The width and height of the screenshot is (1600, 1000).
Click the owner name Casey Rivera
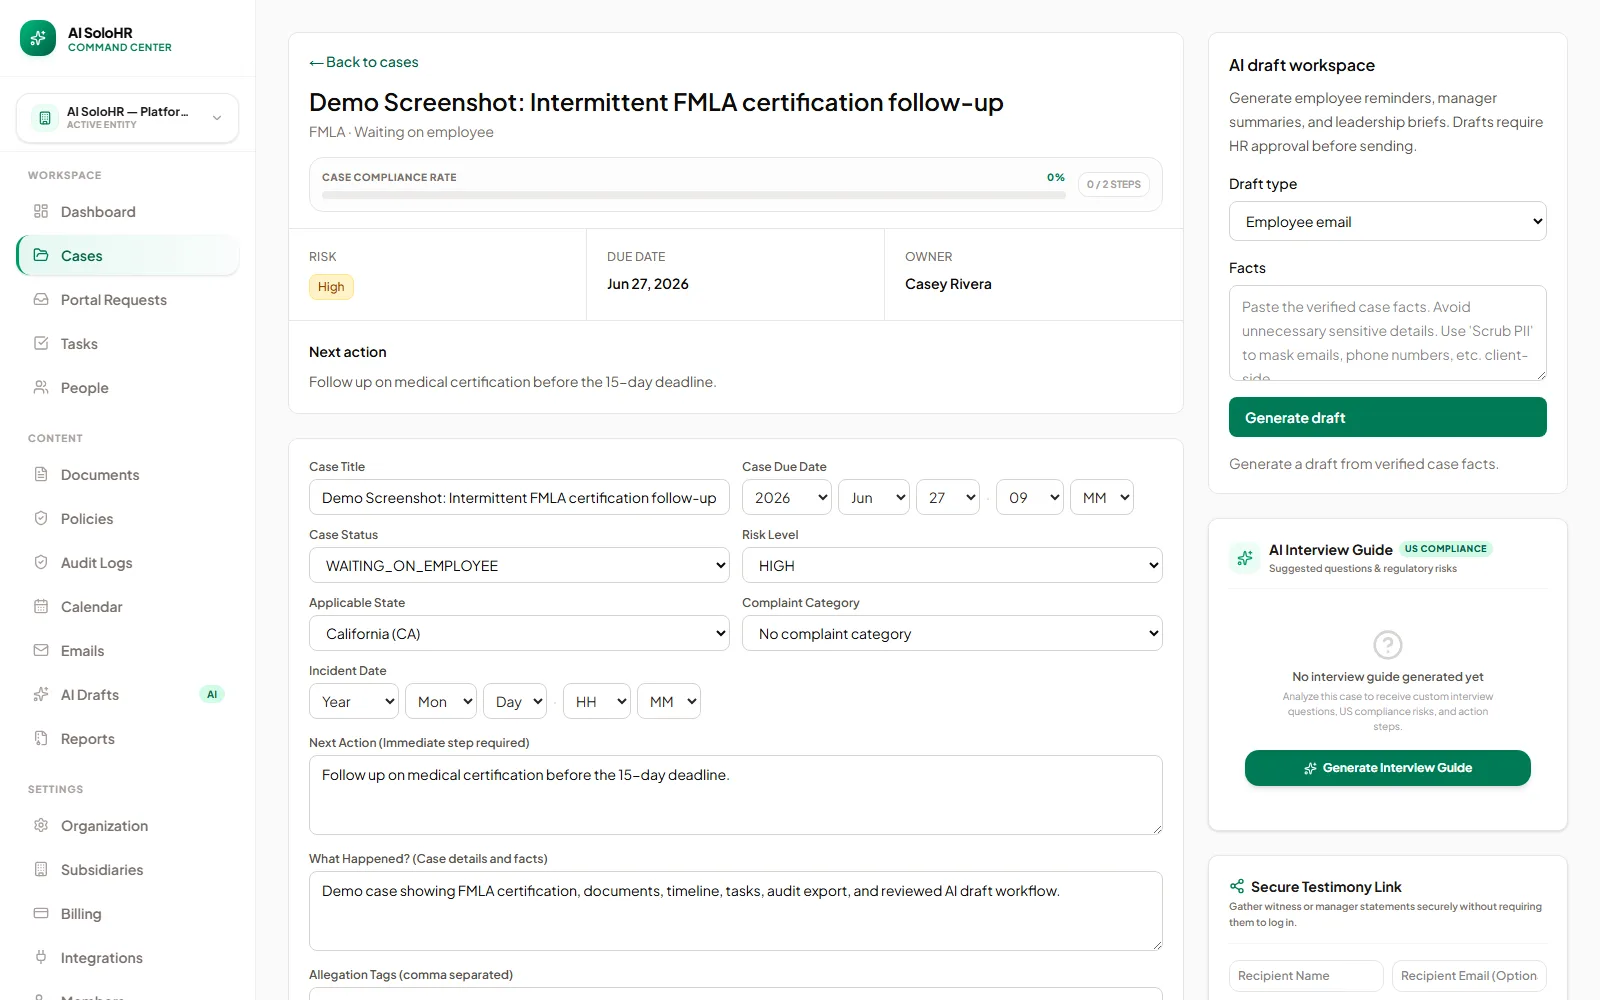[x=948, y=284]
